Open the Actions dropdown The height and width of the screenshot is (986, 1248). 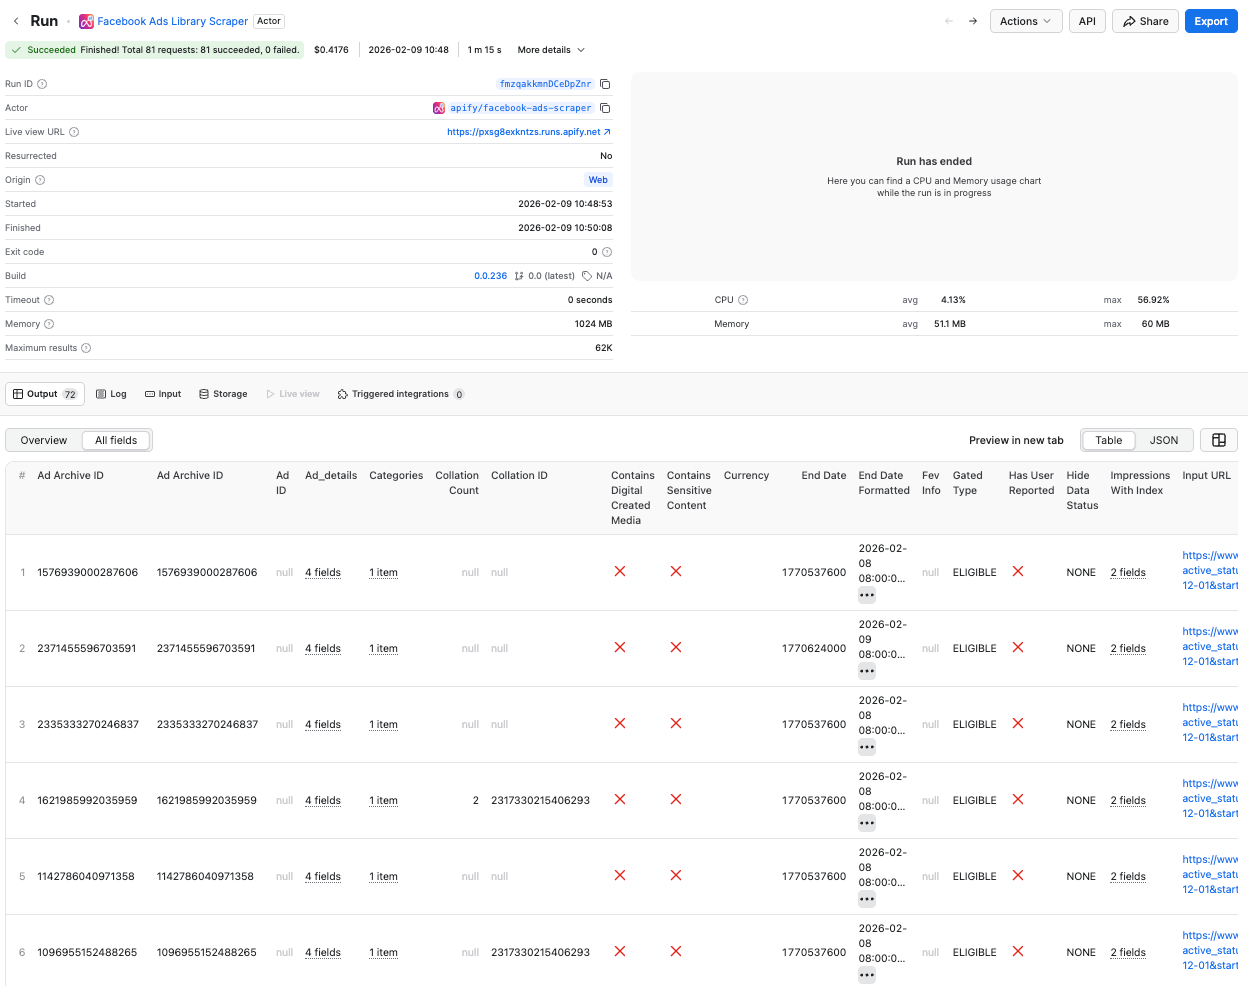[1025, 20]
